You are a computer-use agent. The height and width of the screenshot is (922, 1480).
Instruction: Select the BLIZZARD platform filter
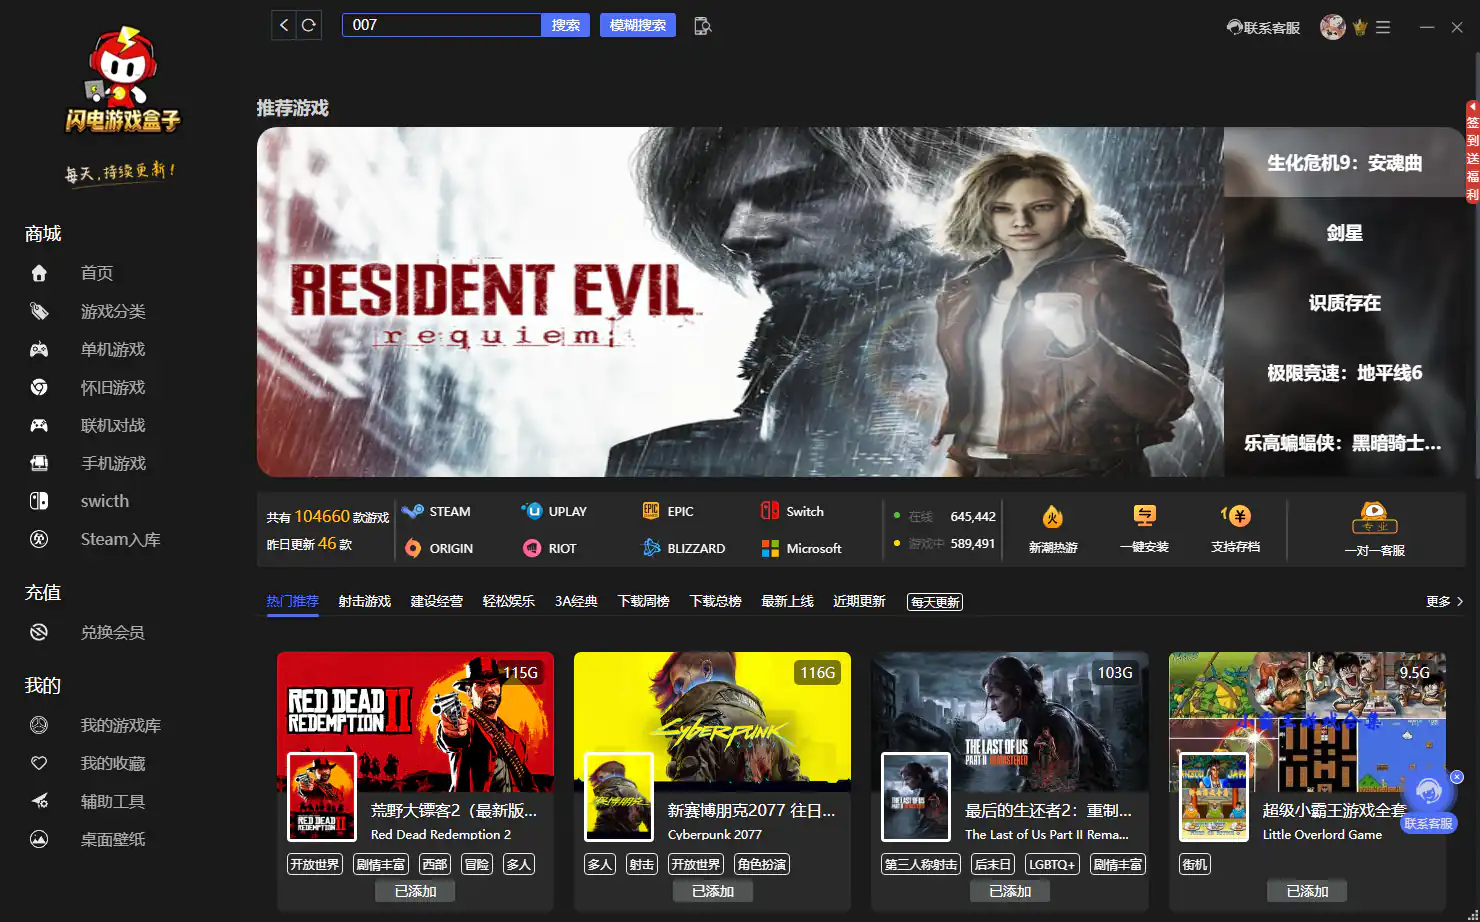coord(683,548)
